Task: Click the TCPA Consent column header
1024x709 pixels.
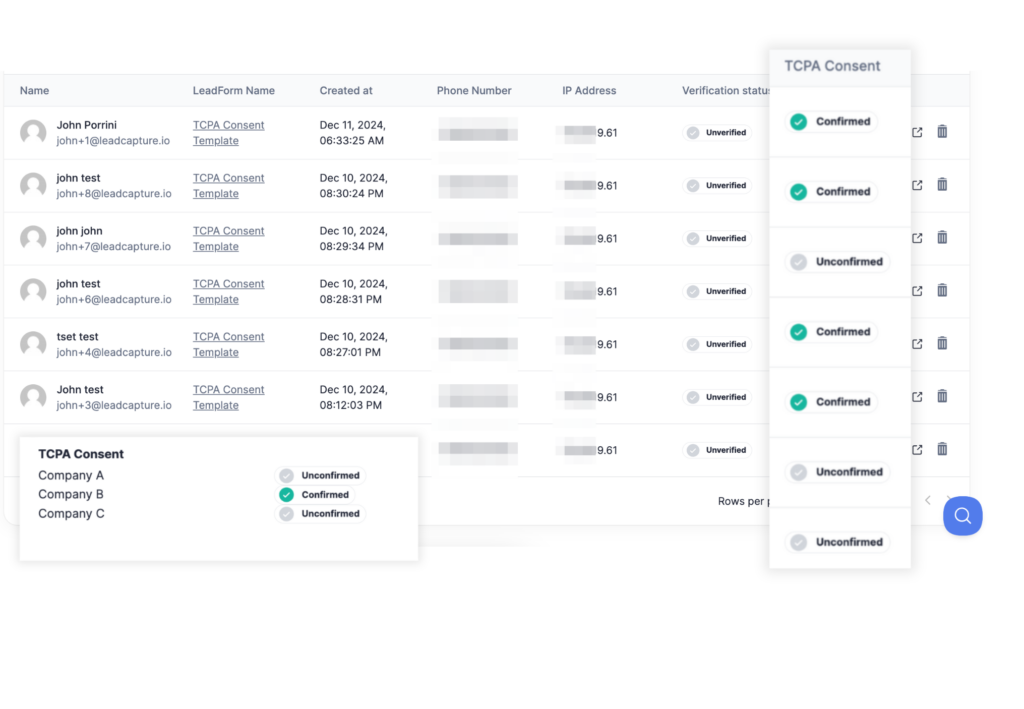Action: pos(832,66)
